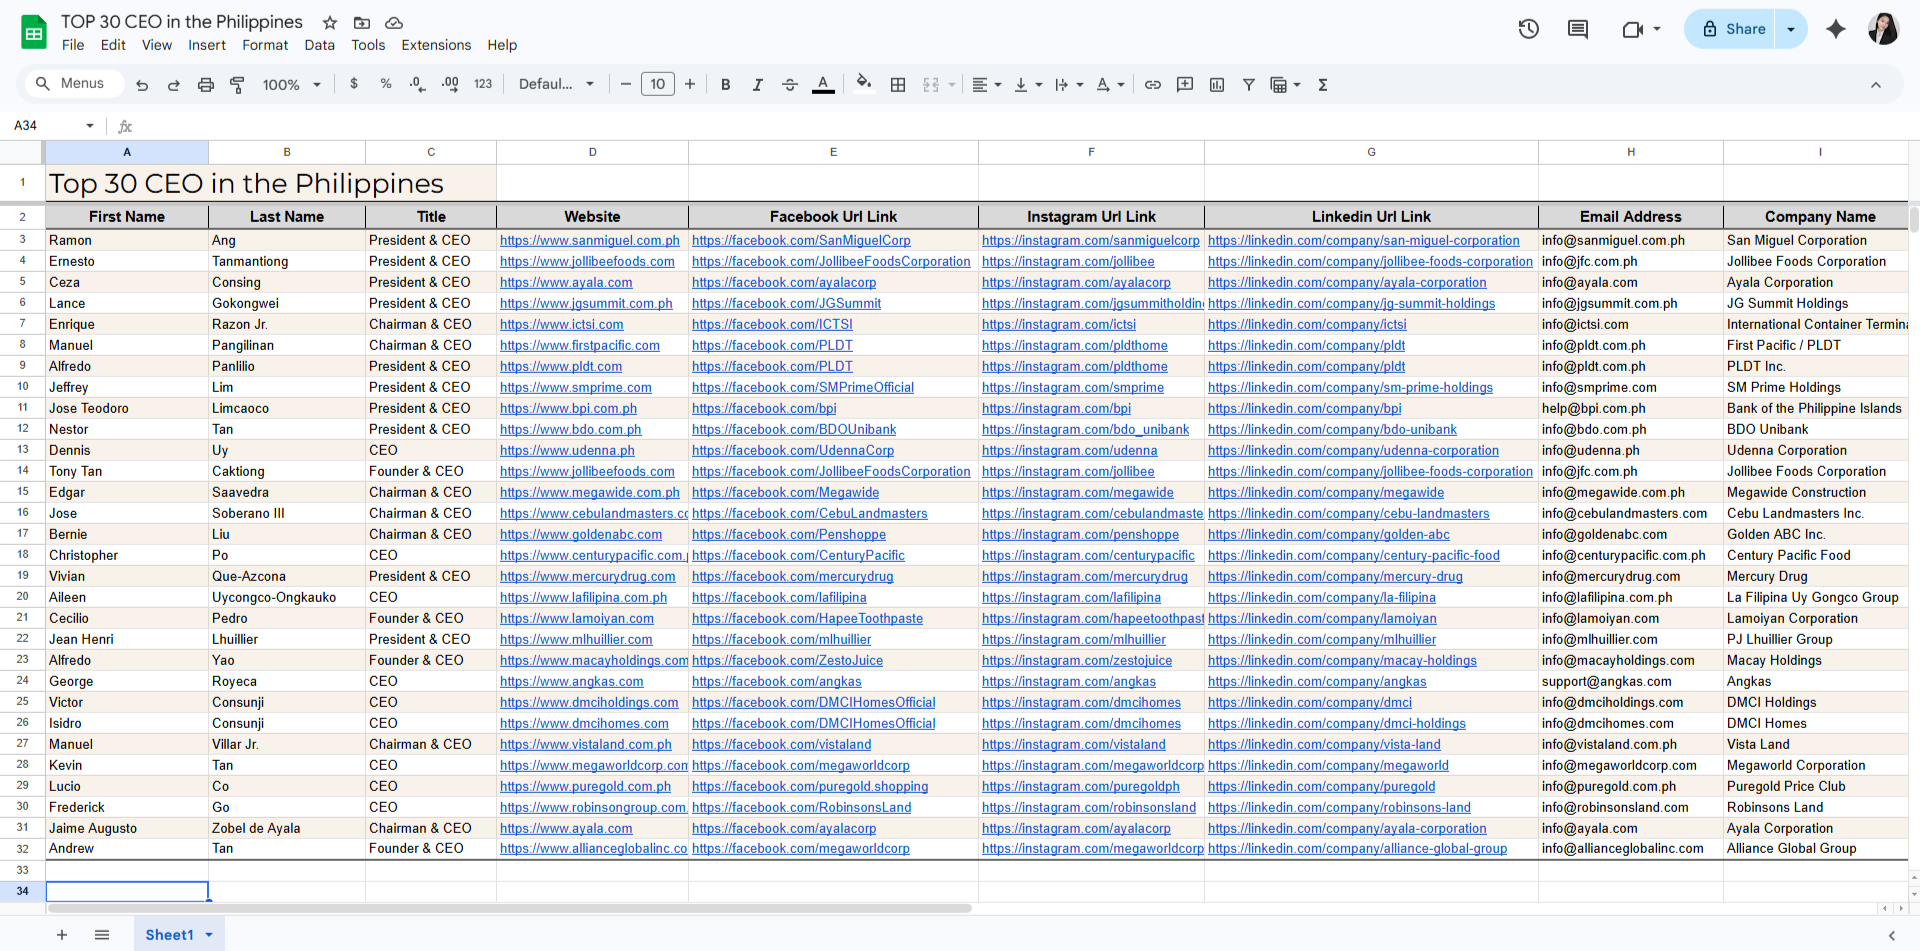Viewport: 1920px width, 951px height.
Task: Open facebook.com/ayalacorp link in row 5
Action: pos(784,283)
